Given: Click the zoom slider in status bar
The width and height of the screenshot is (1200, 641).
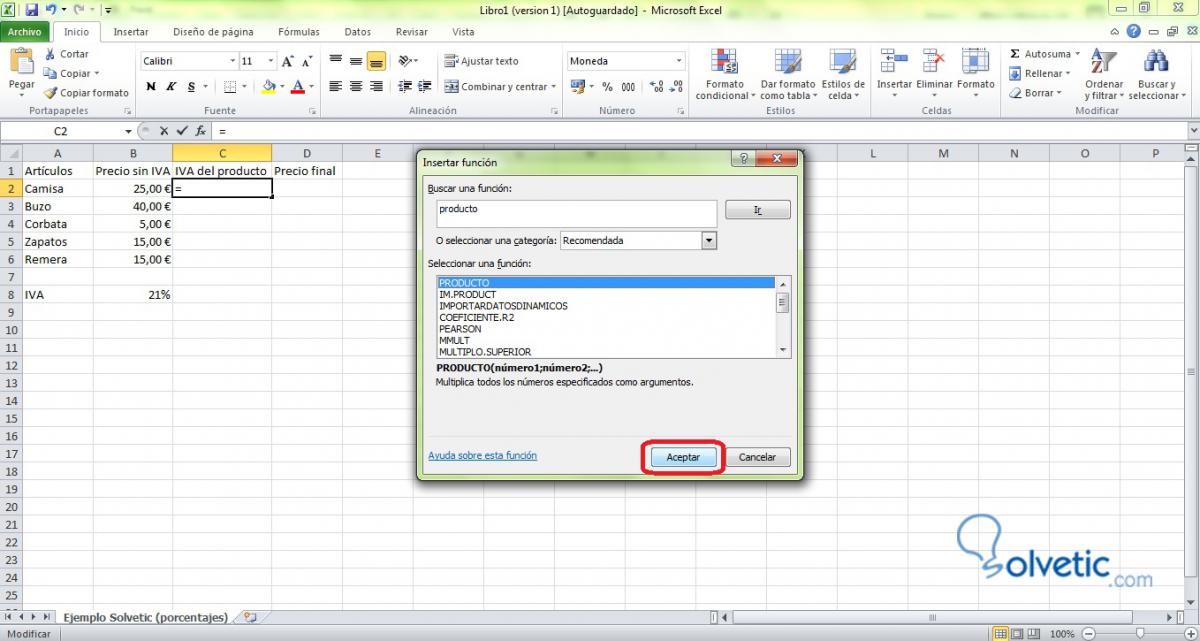Looking at the screenshot, I should (x=1138, y=634).
